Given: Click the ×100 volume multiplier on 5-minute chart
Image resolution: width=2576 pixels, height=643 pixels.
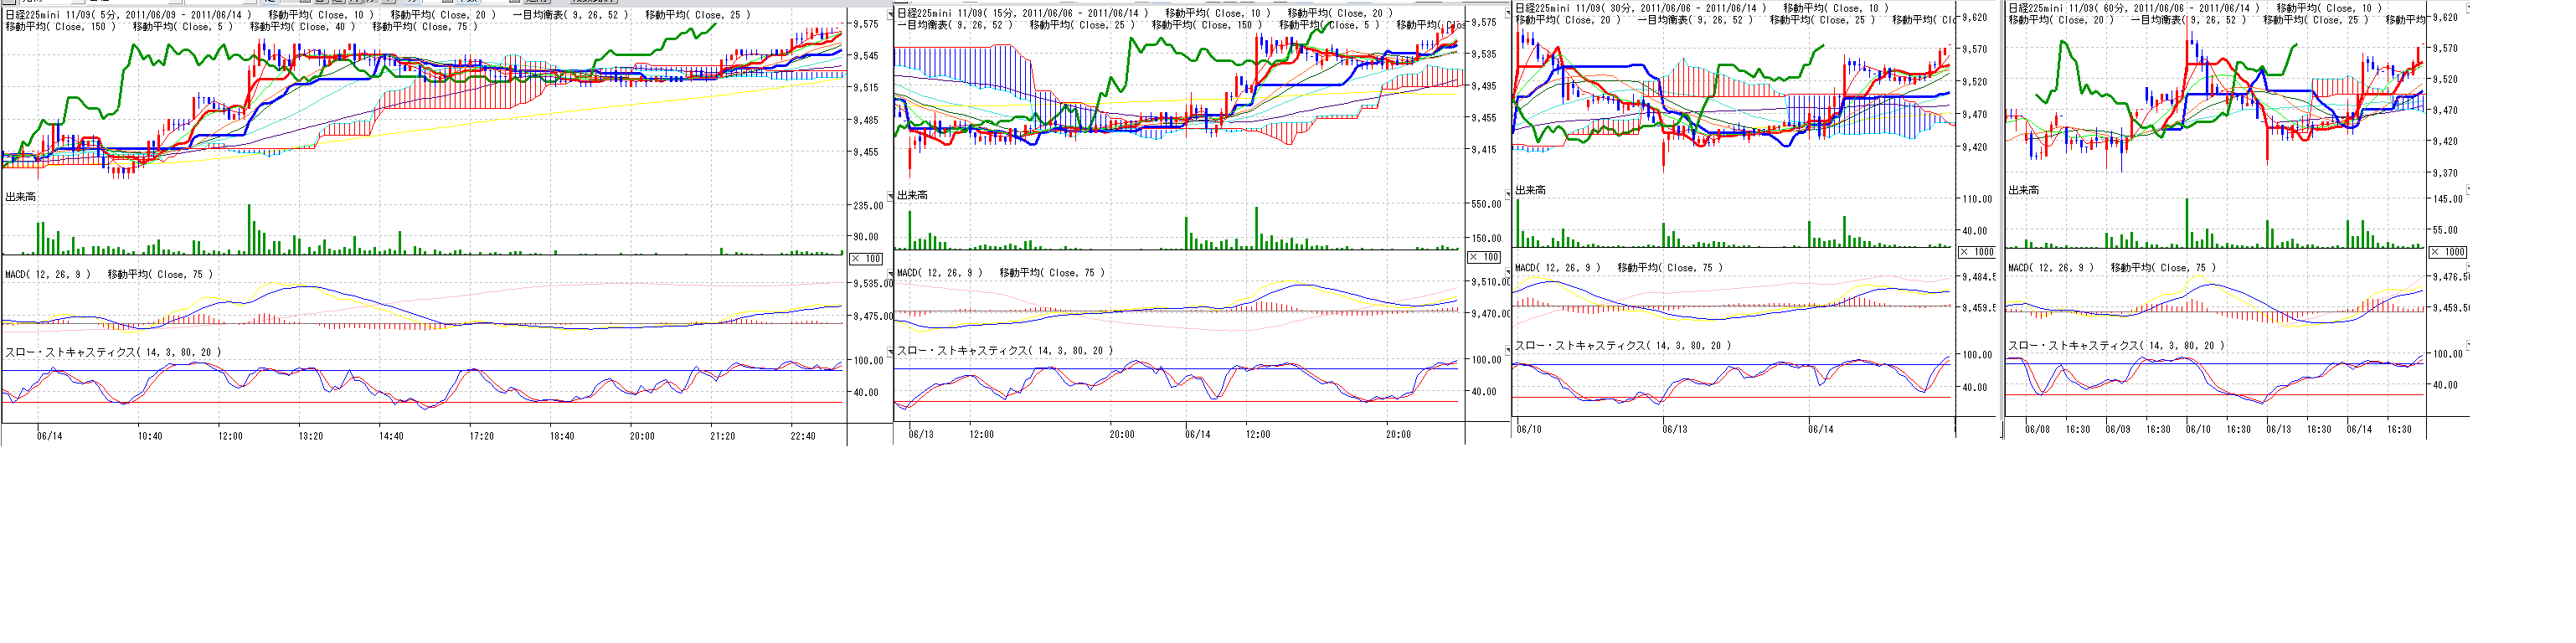Looking at the screenshot, I should coord(866,259).
